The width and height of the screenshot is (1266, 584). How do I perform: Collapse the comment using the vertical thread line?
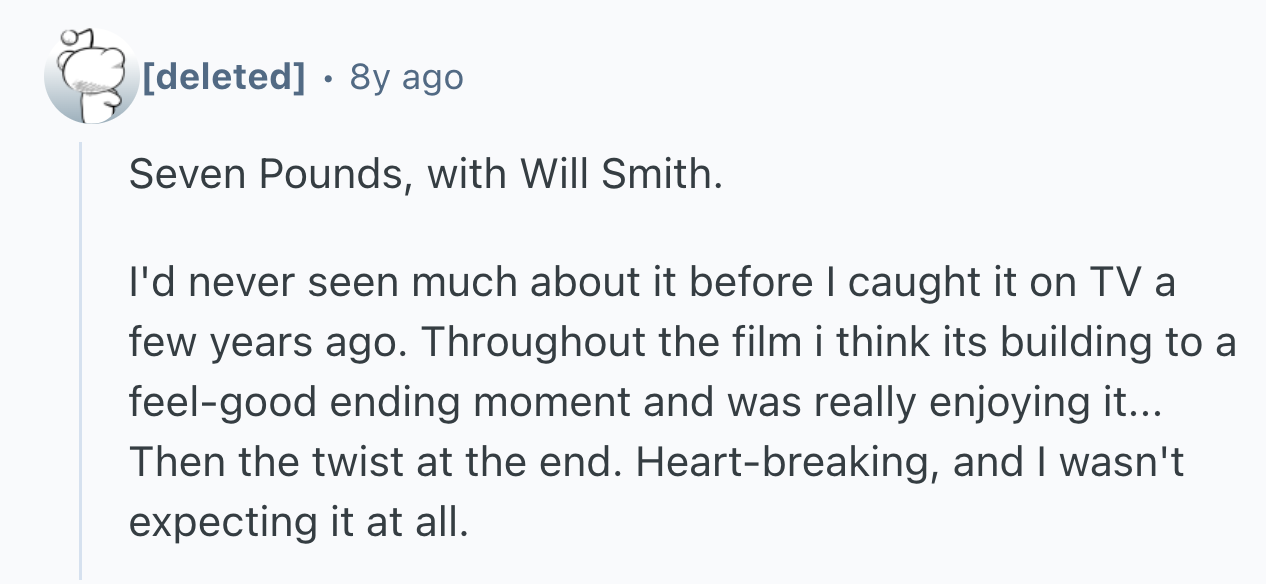(82, 360)
